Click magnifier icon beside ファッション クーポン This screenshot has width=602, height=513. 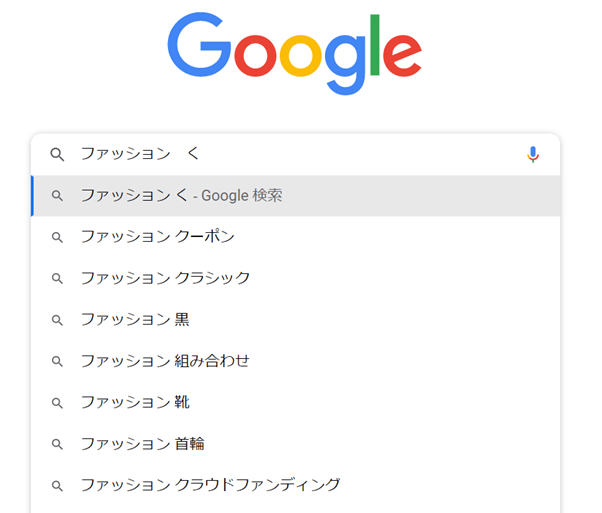click(58, 237)
